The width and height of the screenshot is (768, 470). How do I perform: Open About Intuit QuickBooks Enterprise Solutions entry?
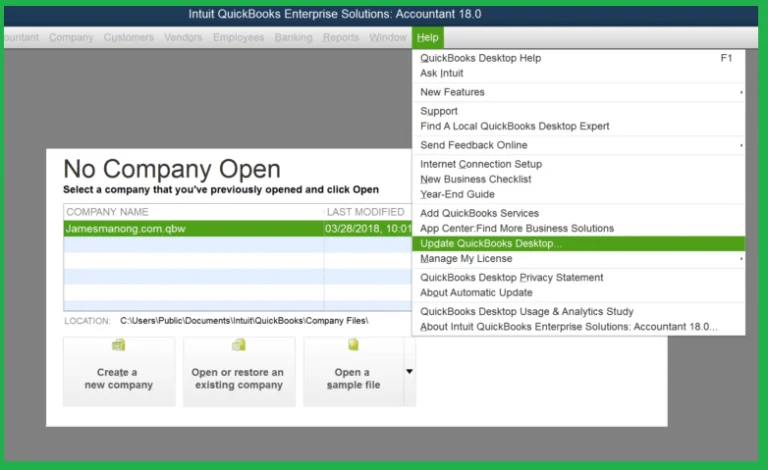point(578,327)
